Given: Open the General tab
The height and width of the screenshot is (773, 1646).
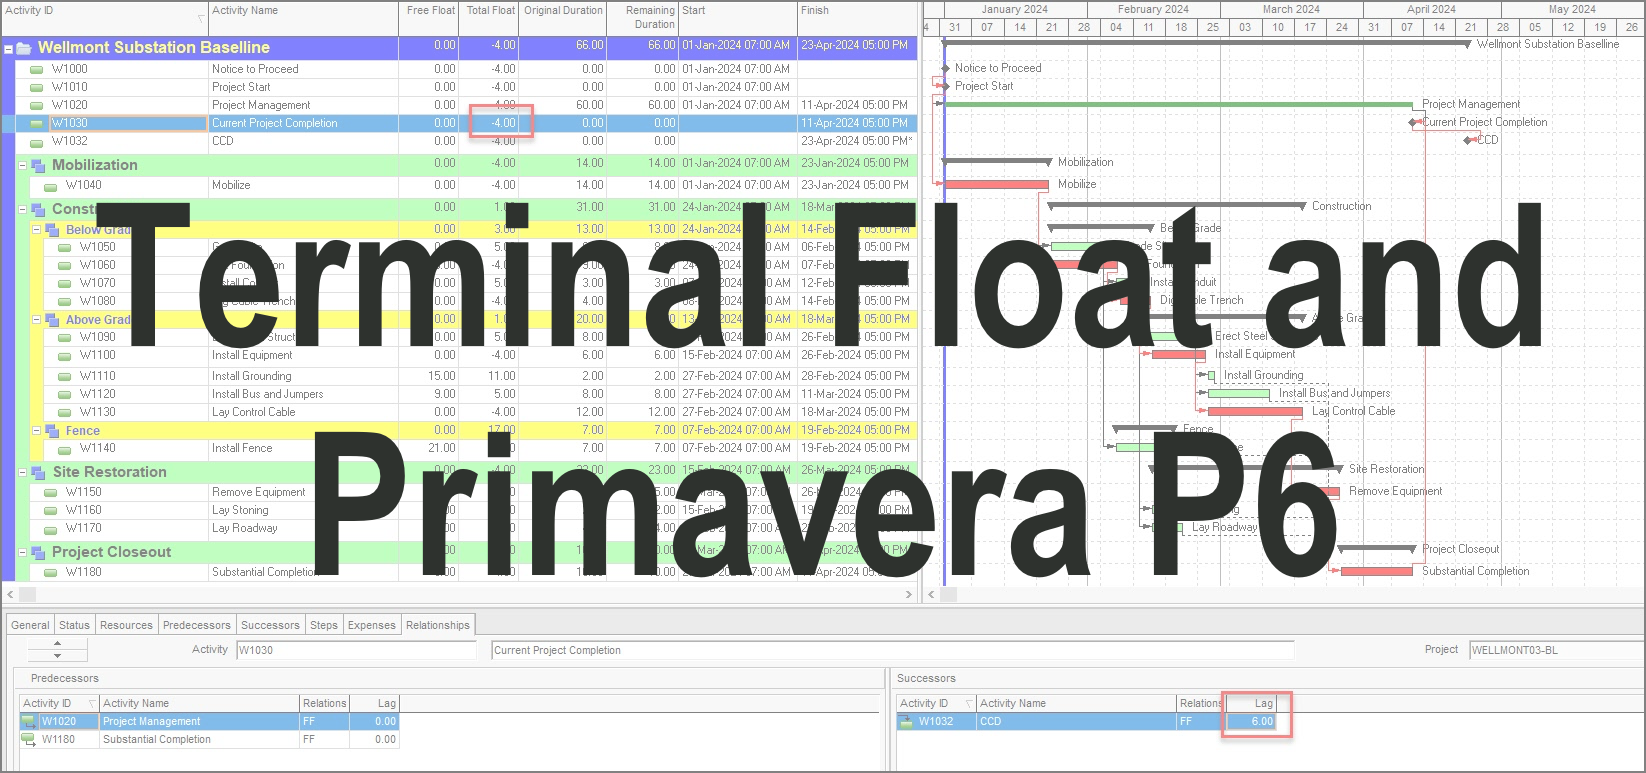Looking at the screenshot, I should click(x=30, y=625).
